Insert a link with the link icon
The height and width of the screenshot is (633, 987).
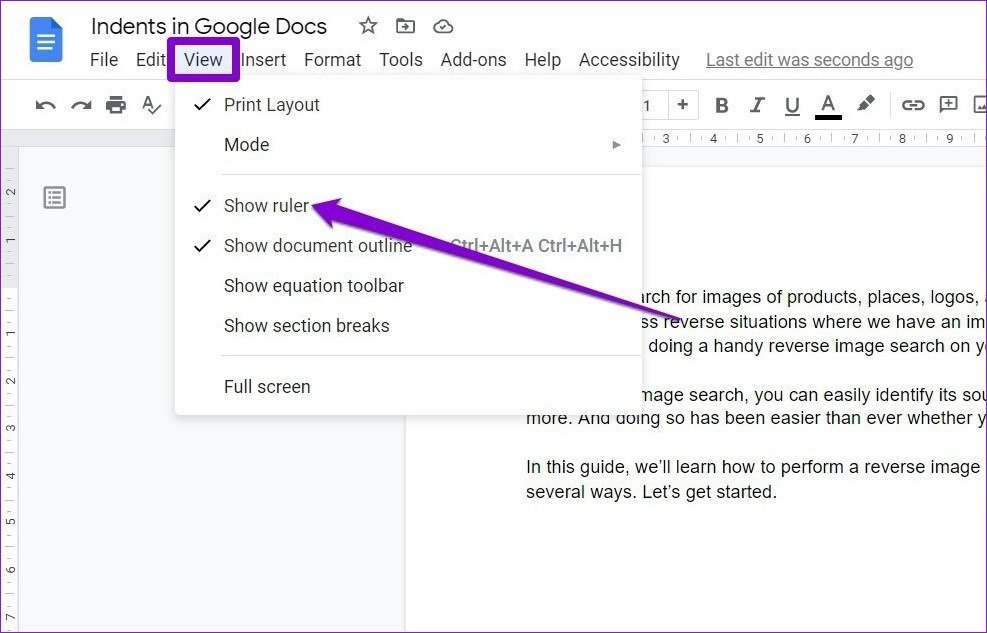pyautogui.click(x=913, y=104)
